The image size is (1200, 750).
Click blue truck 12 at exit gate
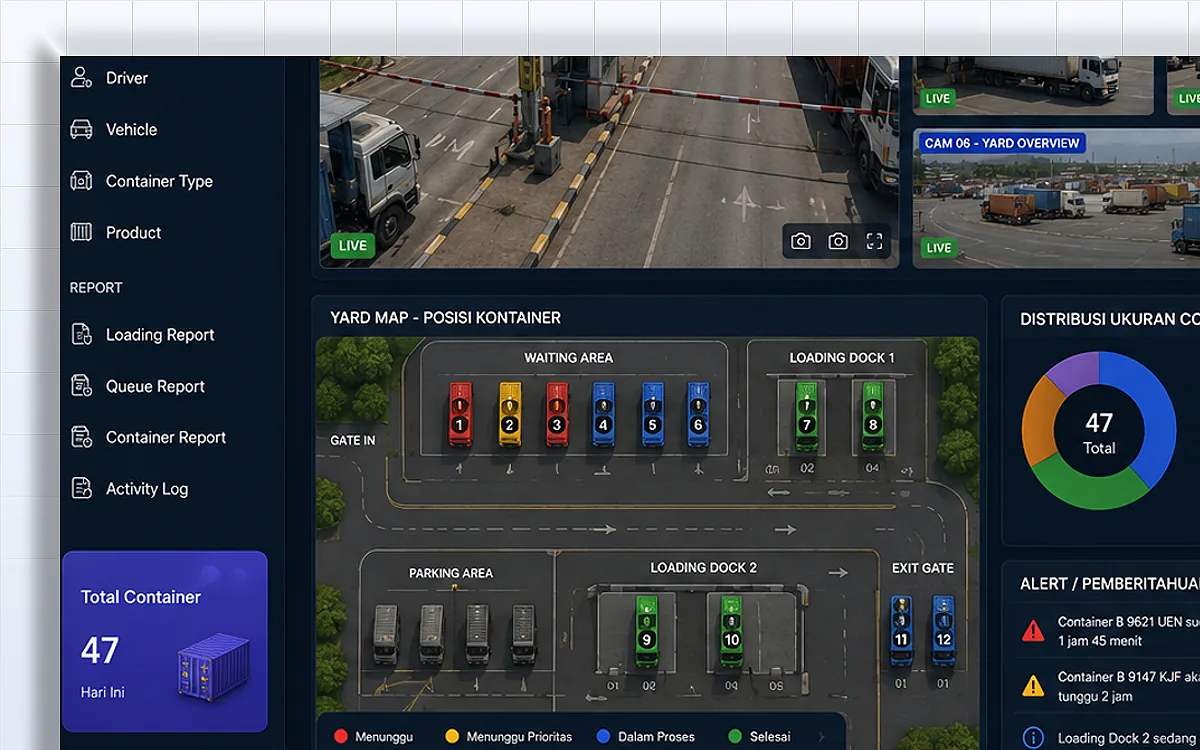pos(943,630)
